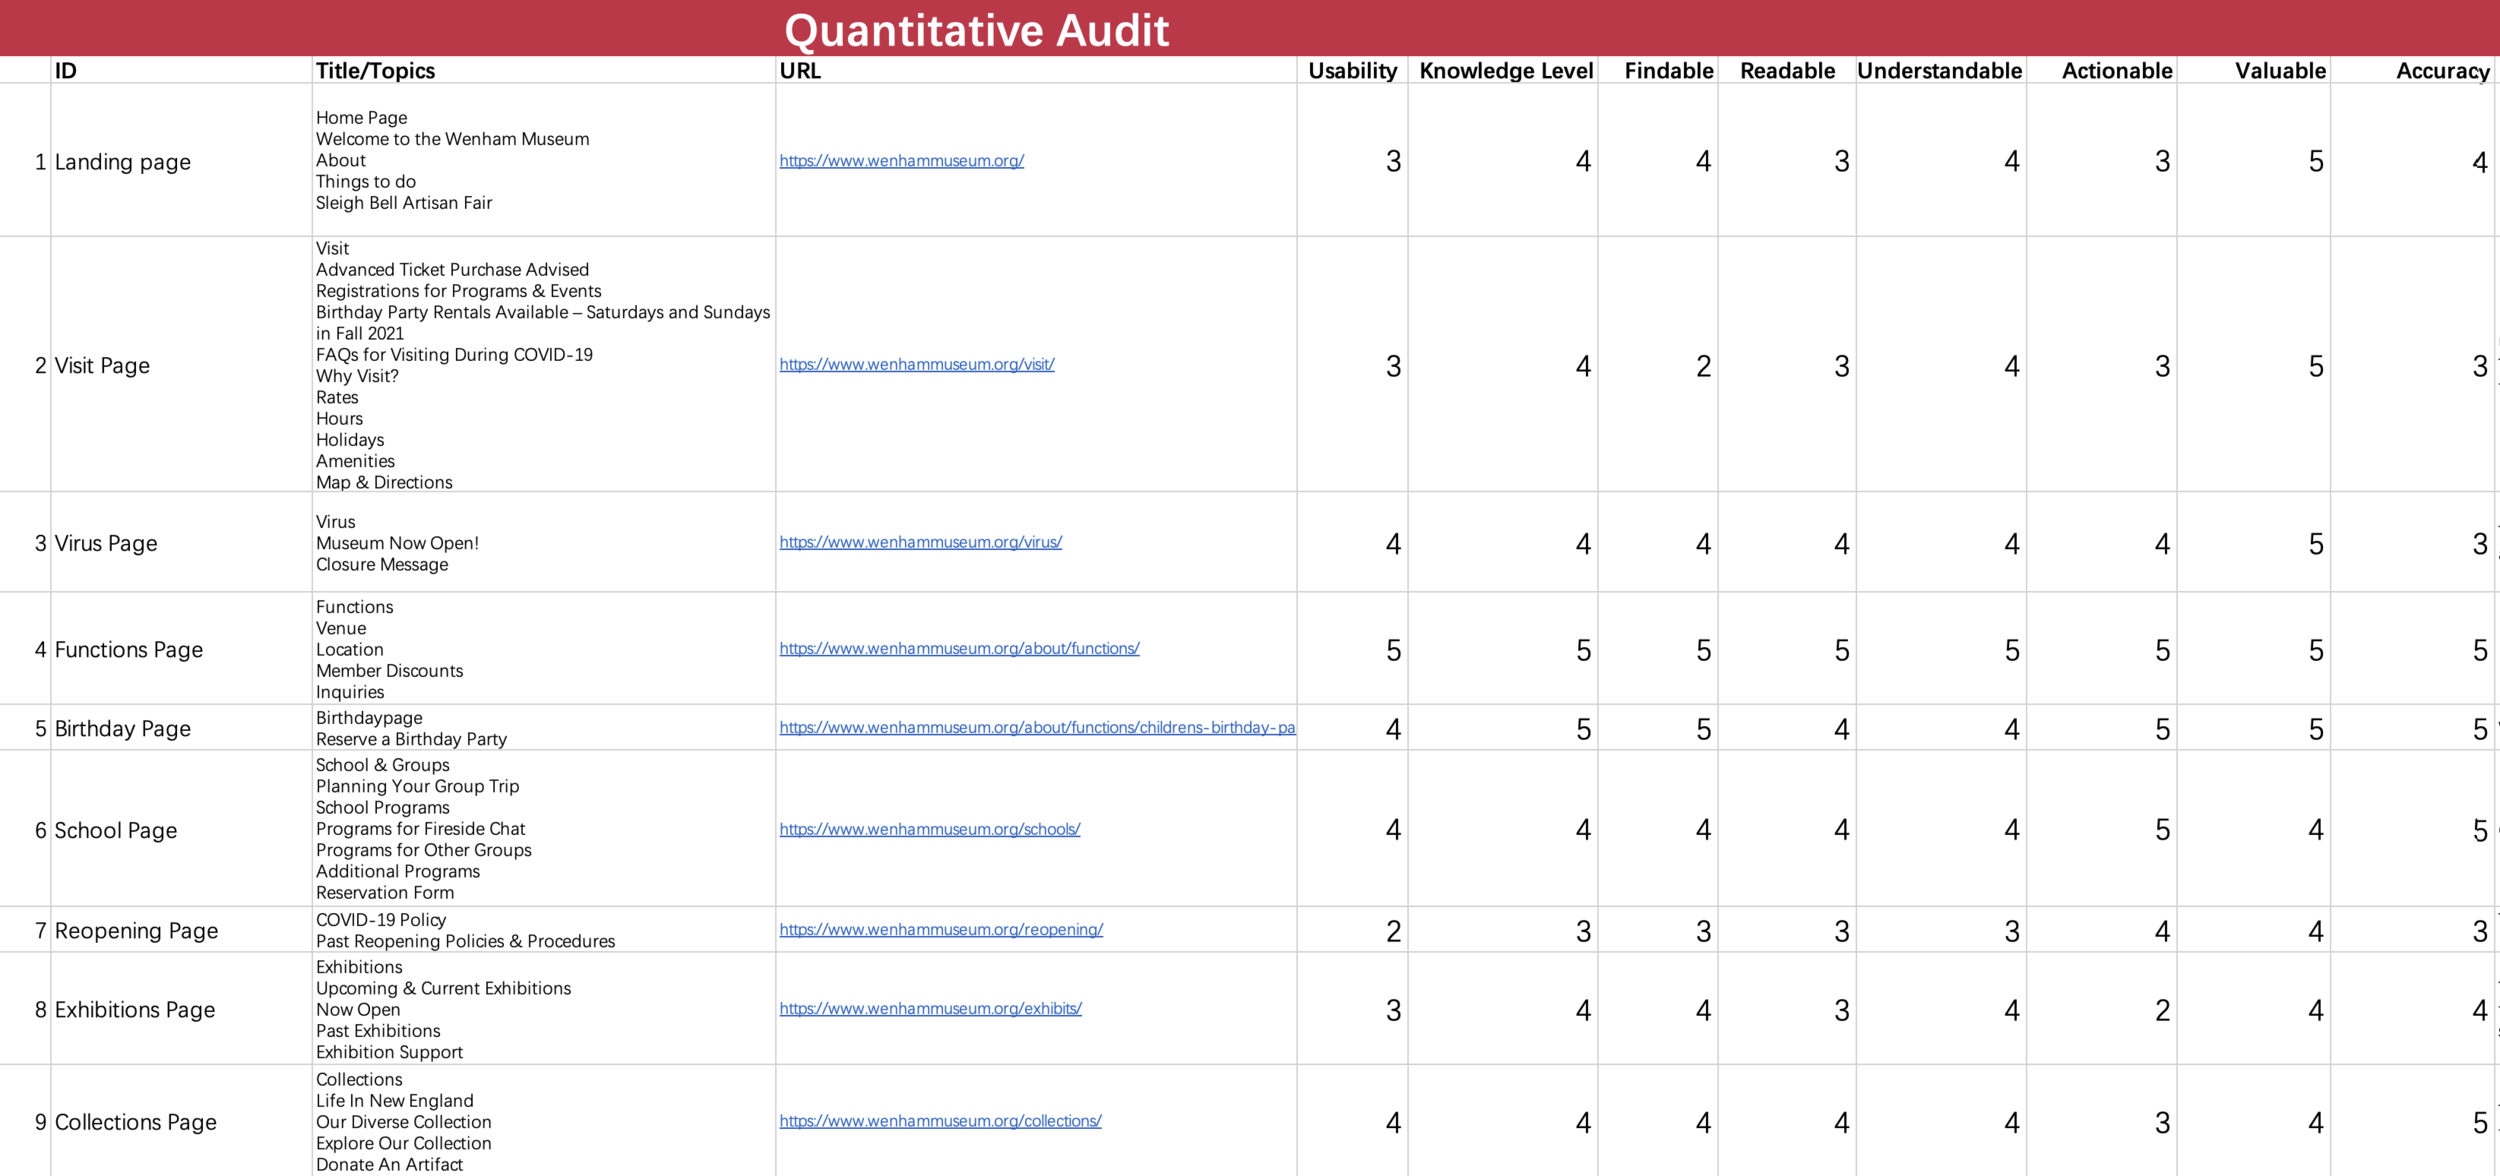Screen dimensions: 2500x1176
Task: Click Visit Page's Findable score cell
Action: tap(1703, 366)
